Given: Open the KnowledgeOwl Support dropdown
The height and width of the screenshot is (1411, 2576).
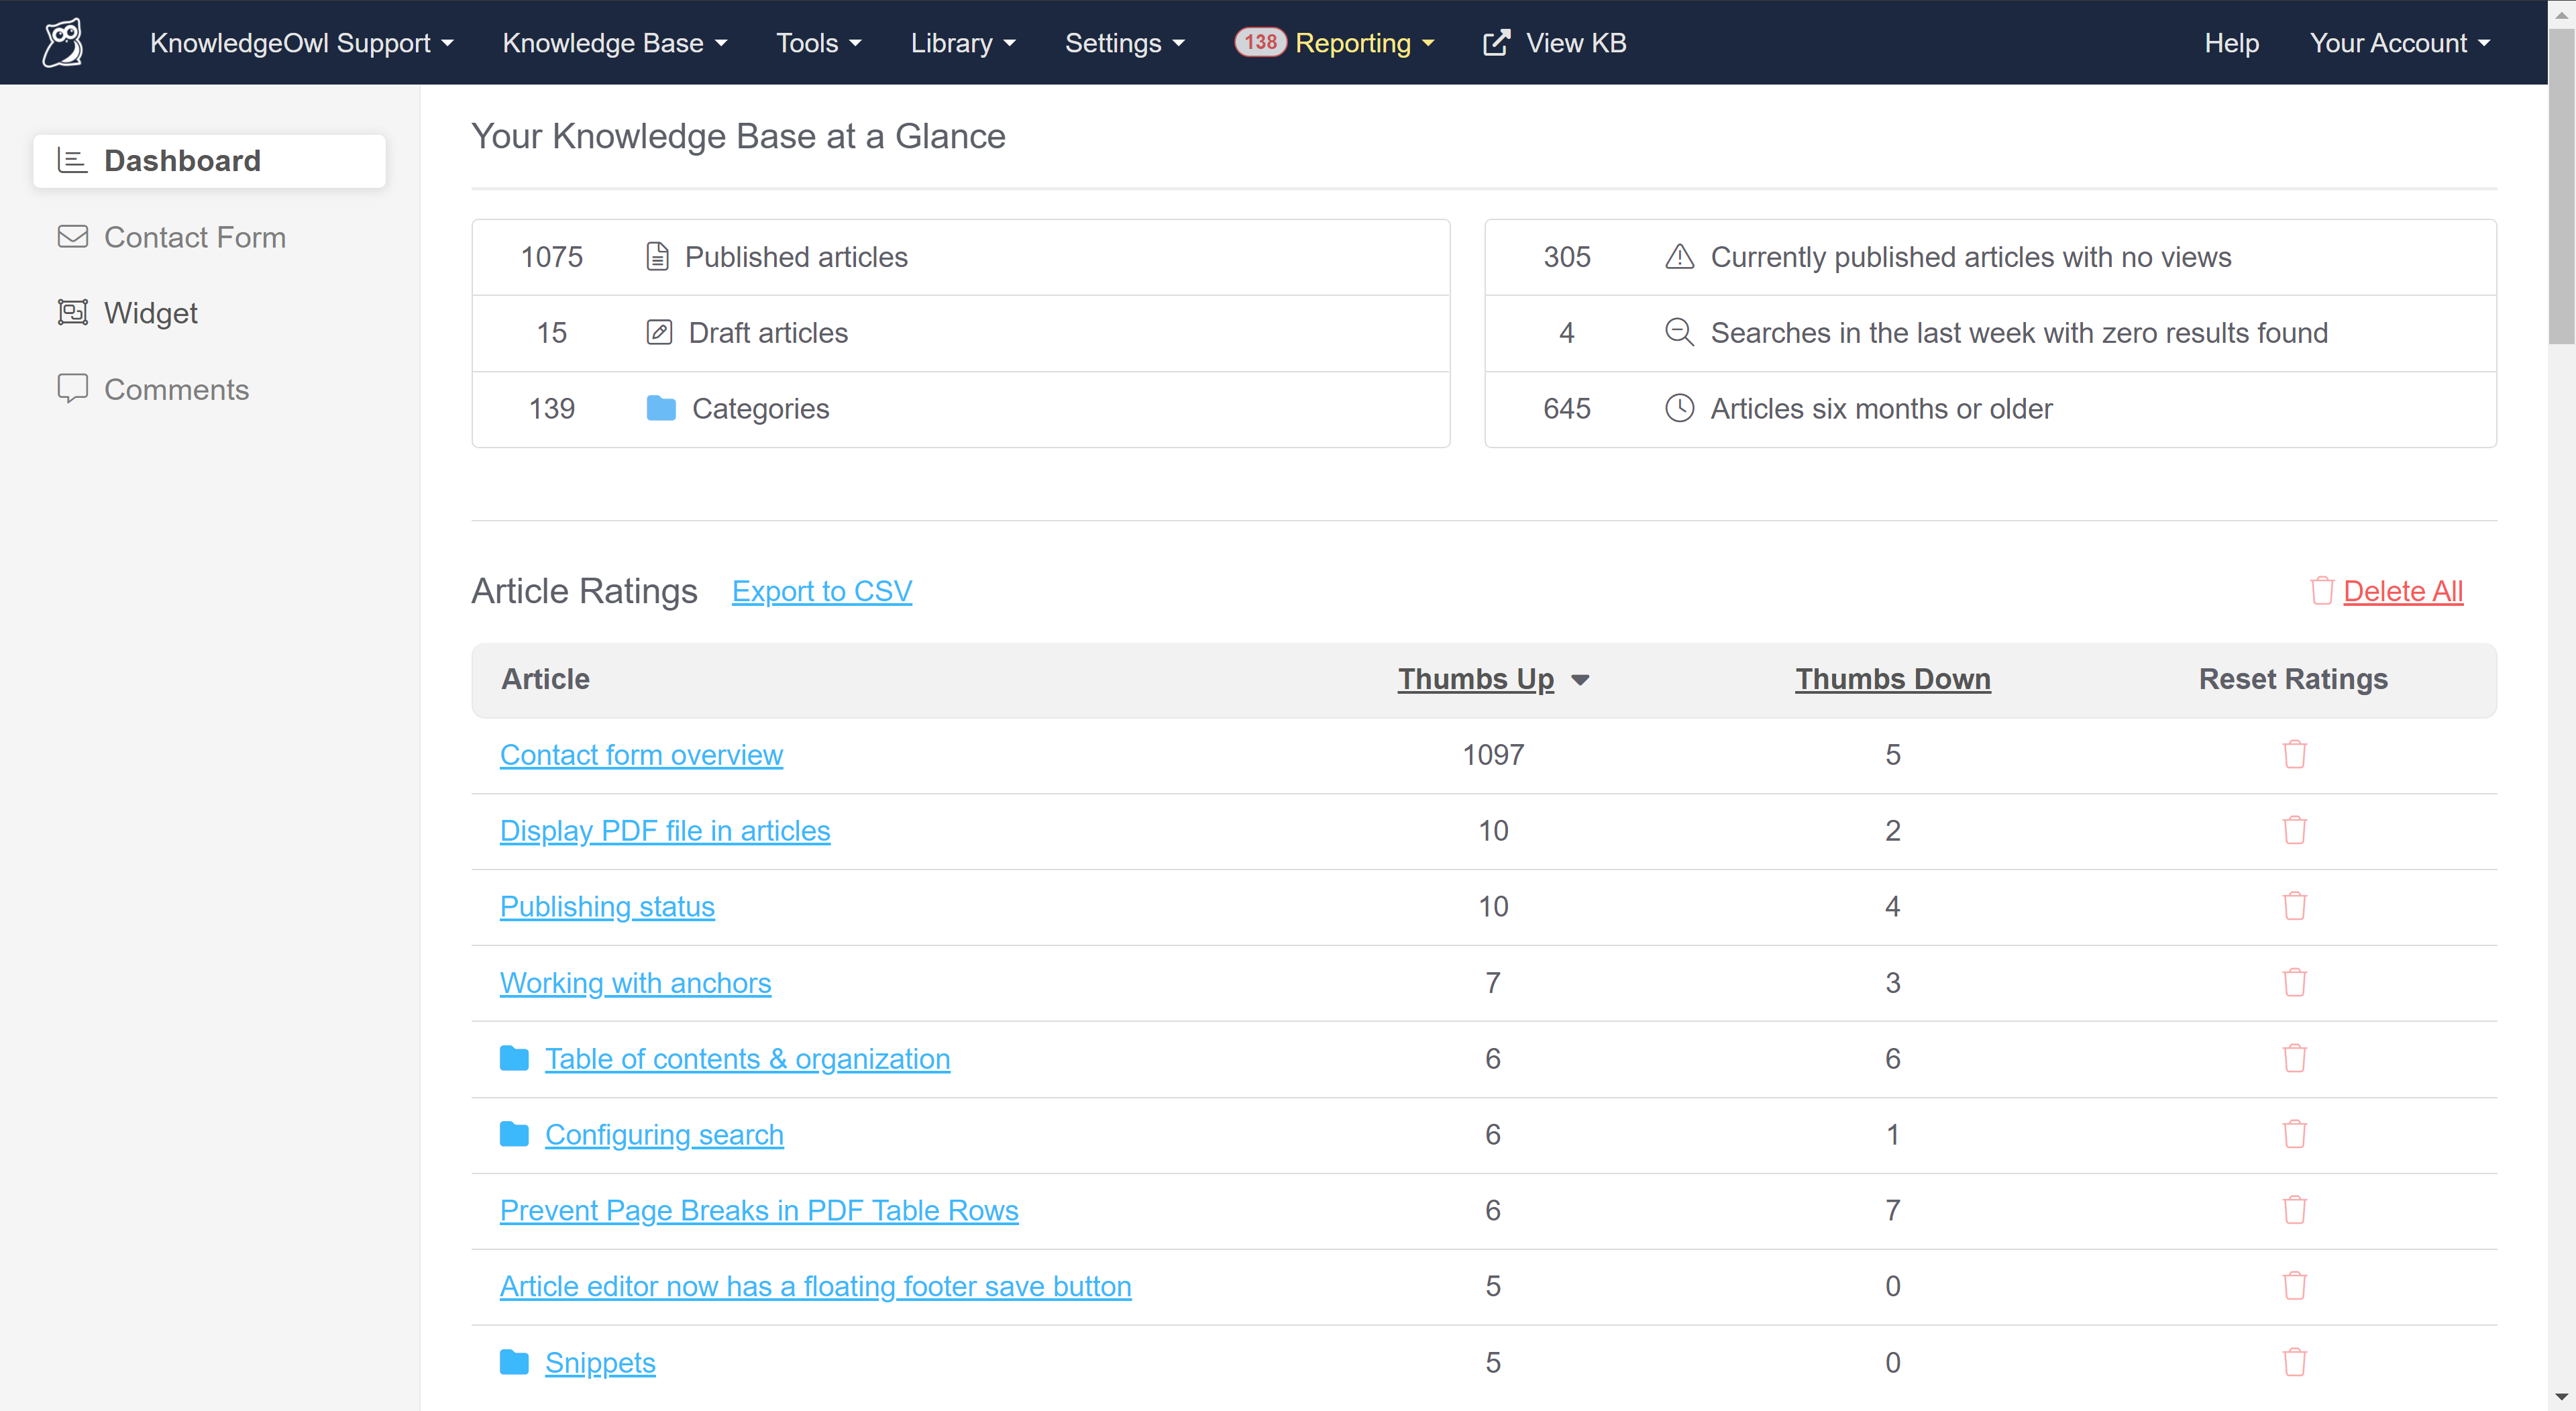Looking at the screenshot, I should [301, 43].
